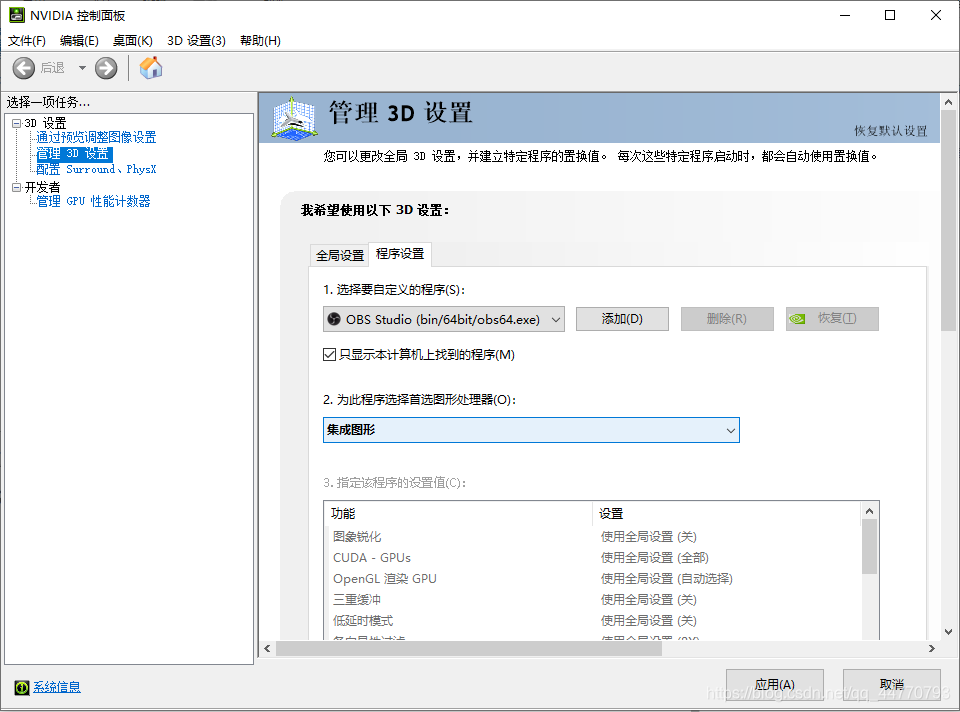This screenshot has width=960, height=712.
Task: Select 管理 3D 设置 in tree
Action: click(73, 153)
